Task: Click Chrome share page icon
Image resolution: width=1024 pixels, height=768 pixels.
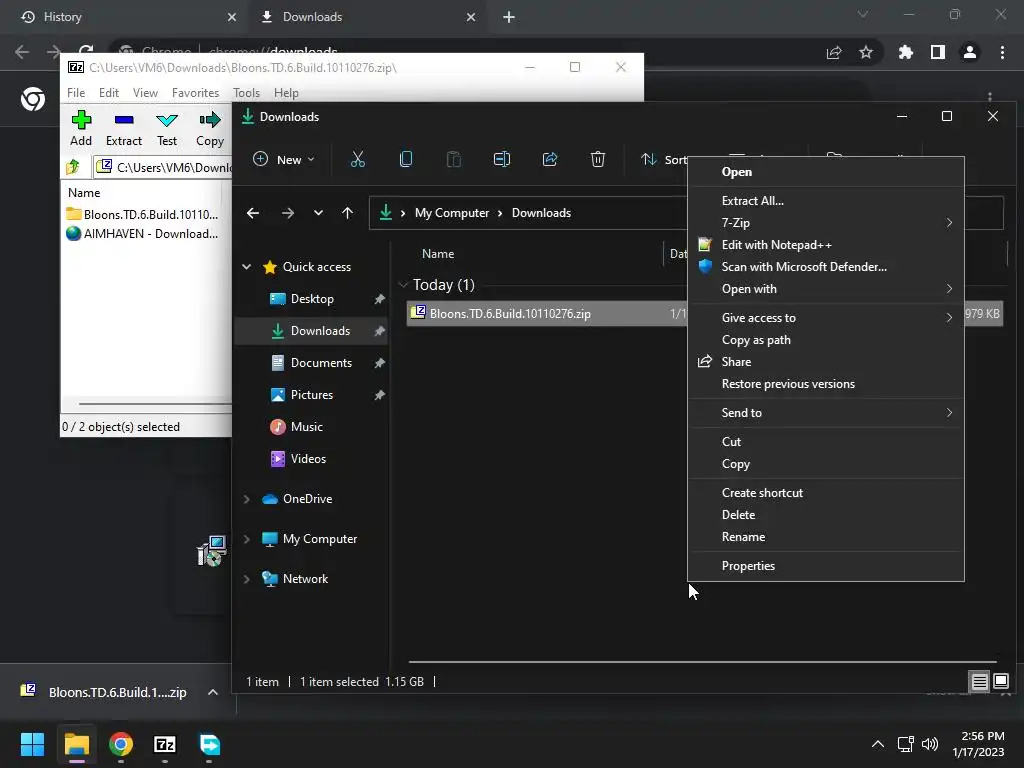Action: pyautogui.click(x=834, y=52)
